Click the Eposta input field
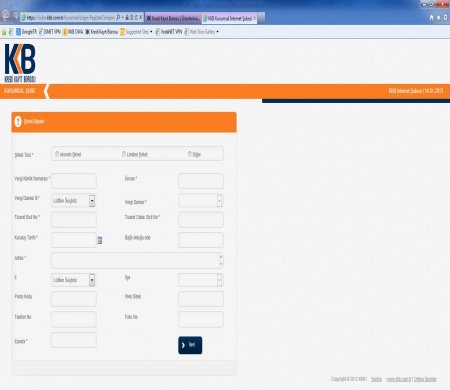The width and height of the screenshot is (450, 390). click(74, 340)
